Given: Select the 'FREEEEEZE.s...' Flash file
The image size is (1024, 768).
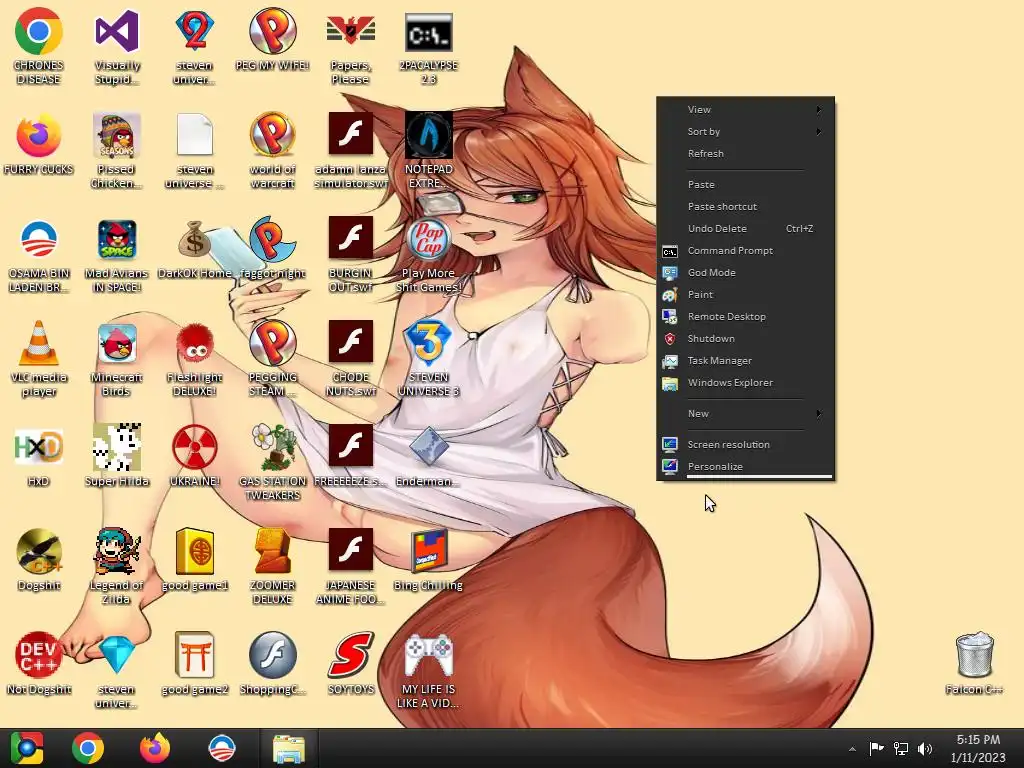Looking at the screenshot, I should pyautogui.click(x=351, y=456).
